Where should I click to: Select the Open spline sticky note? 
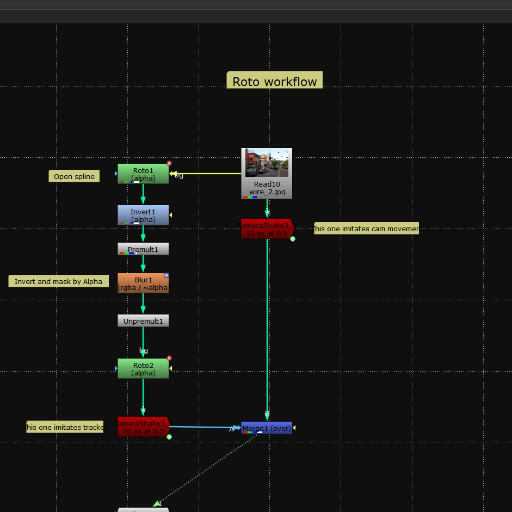[x=74, y=176]
